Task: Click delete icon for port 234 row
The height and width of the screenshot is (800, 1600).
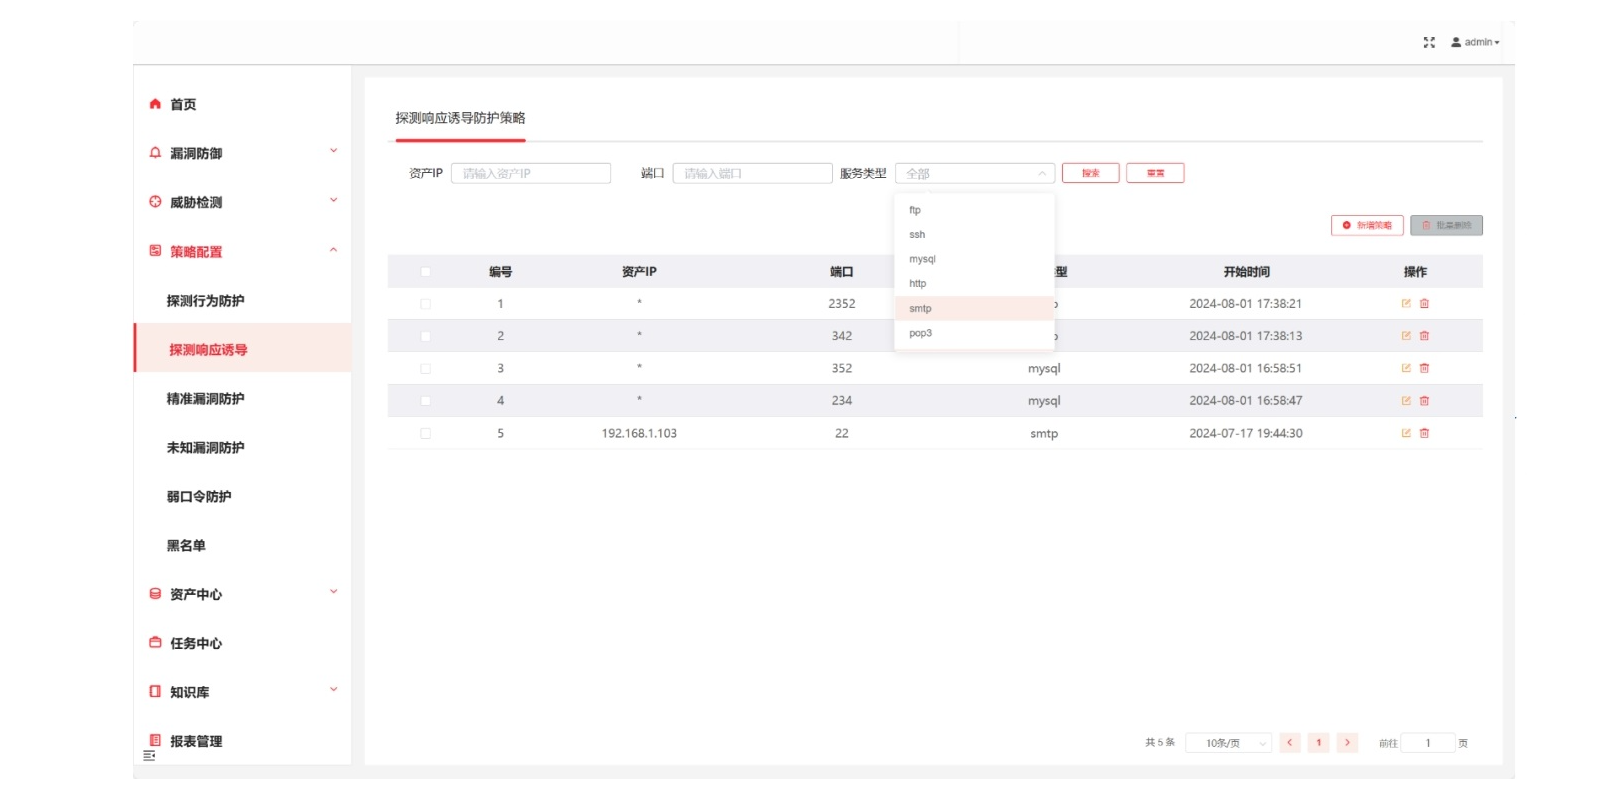Action: (1424, 401)
